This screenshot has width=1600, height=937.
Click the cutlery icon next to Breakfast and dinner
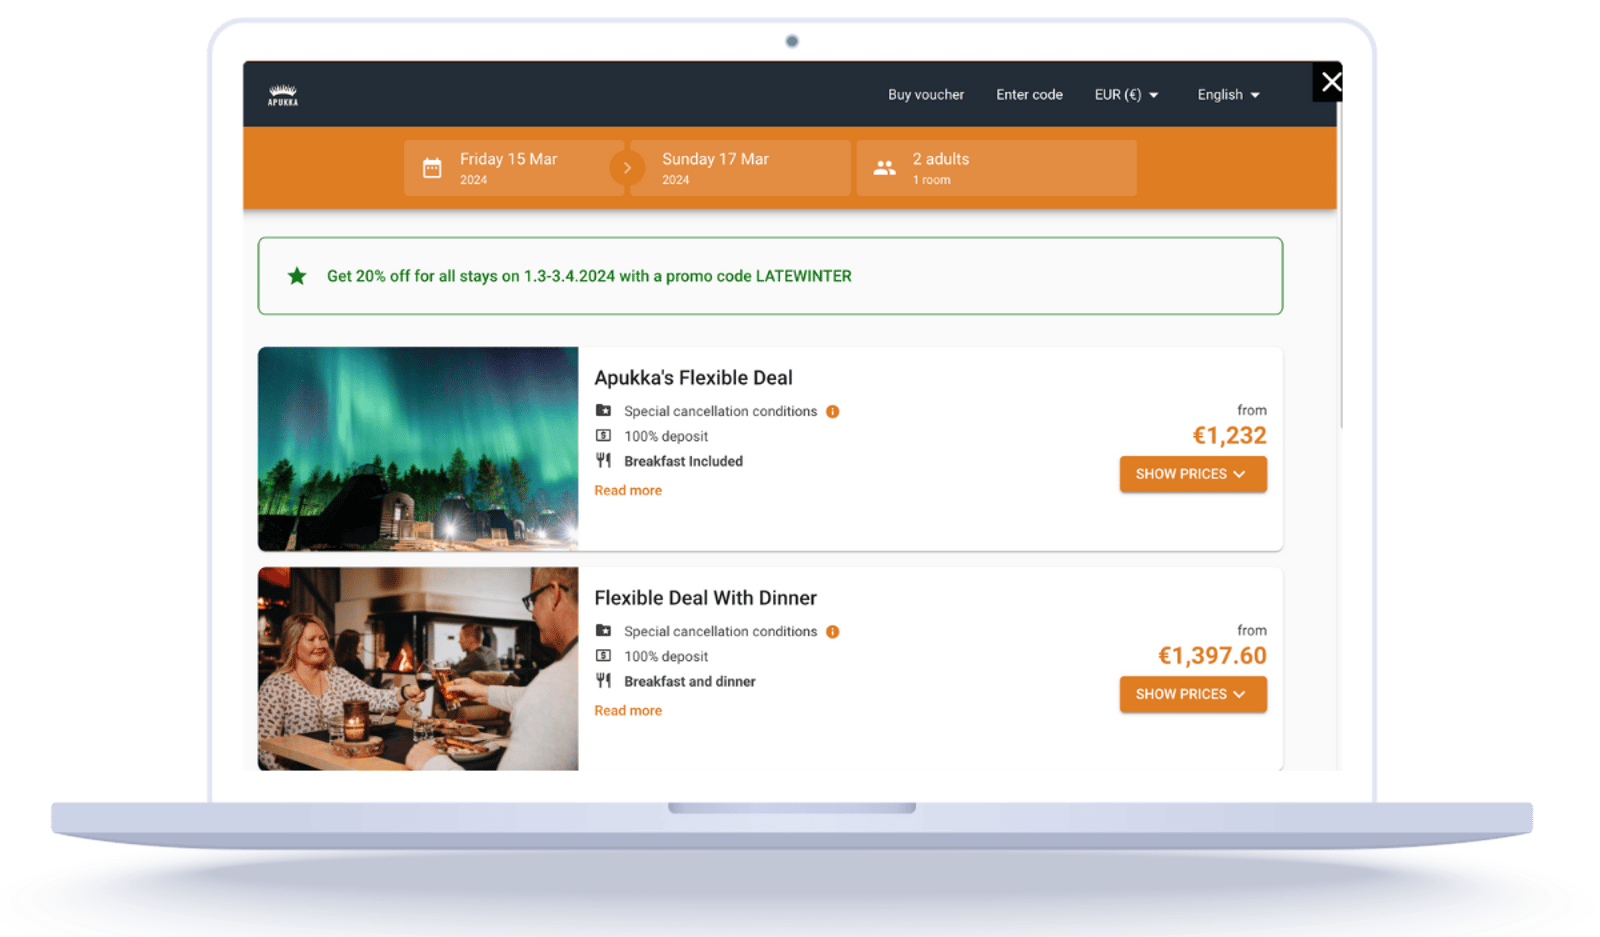[603, 680]
